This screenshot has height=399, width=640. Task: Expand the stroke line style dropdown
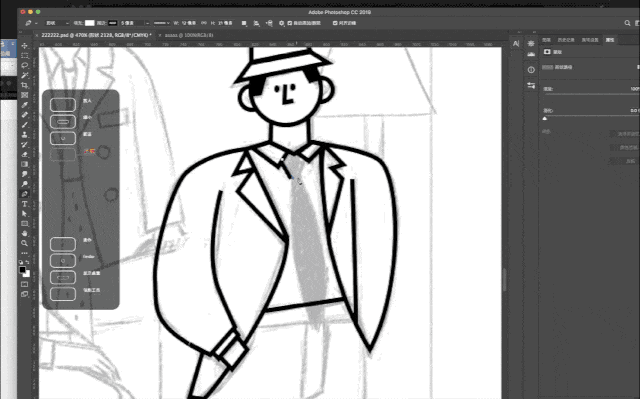click(x=162, y=23)
